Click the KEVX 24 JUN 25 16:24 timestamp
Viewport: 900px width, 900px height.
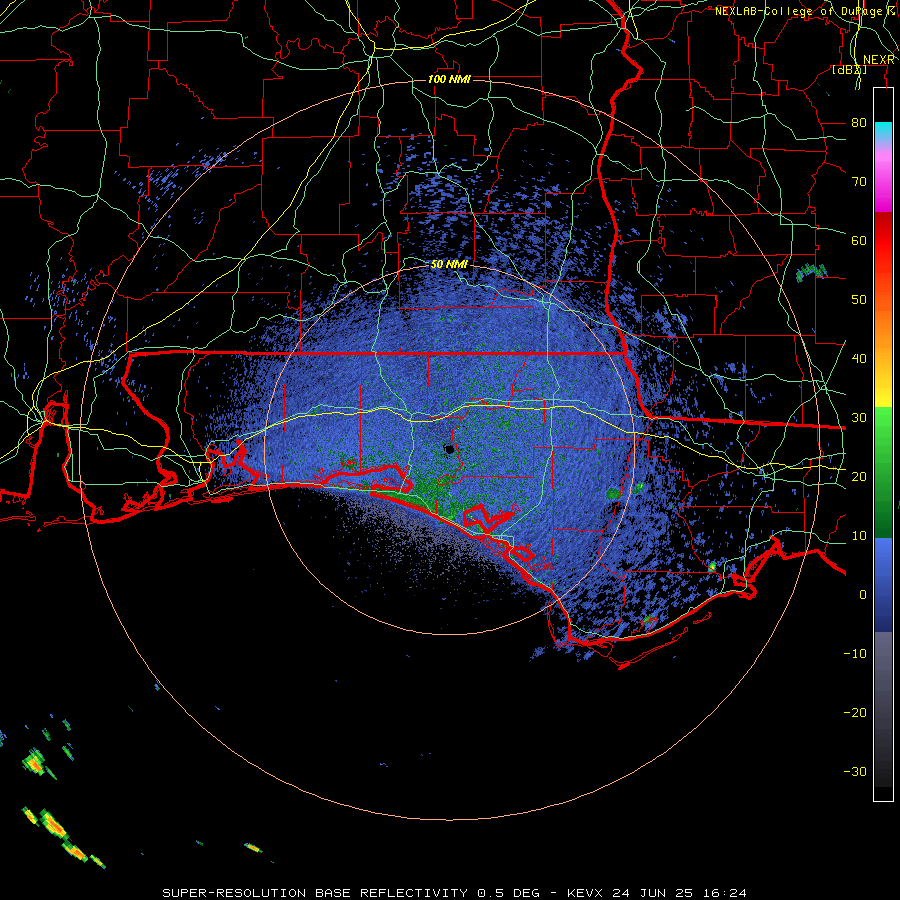pyautogui.click(x=657, y=893)
